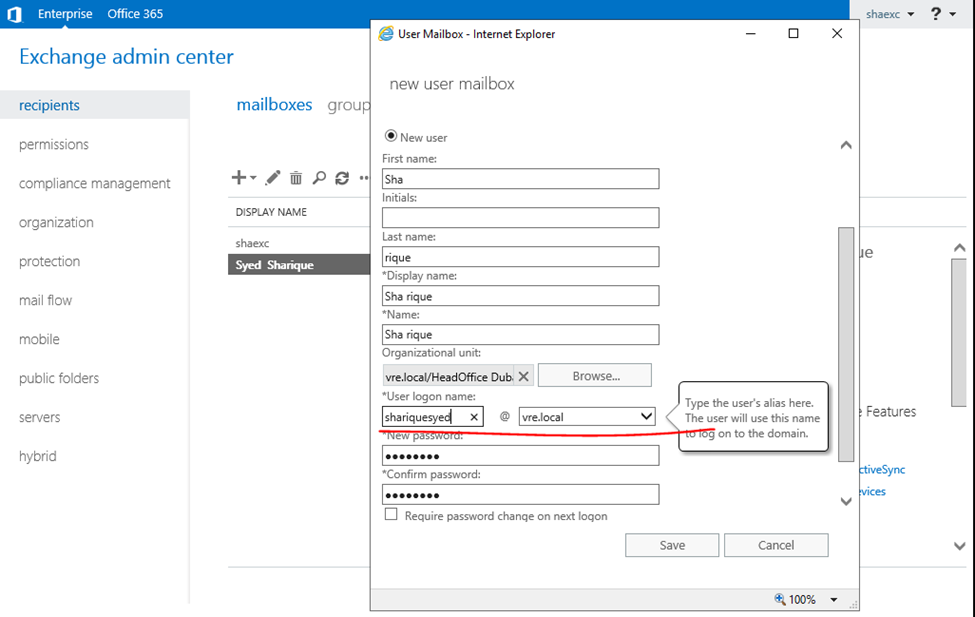Click the search magnifier icon
Screen dimensions: 975x617
coord(319,178)
